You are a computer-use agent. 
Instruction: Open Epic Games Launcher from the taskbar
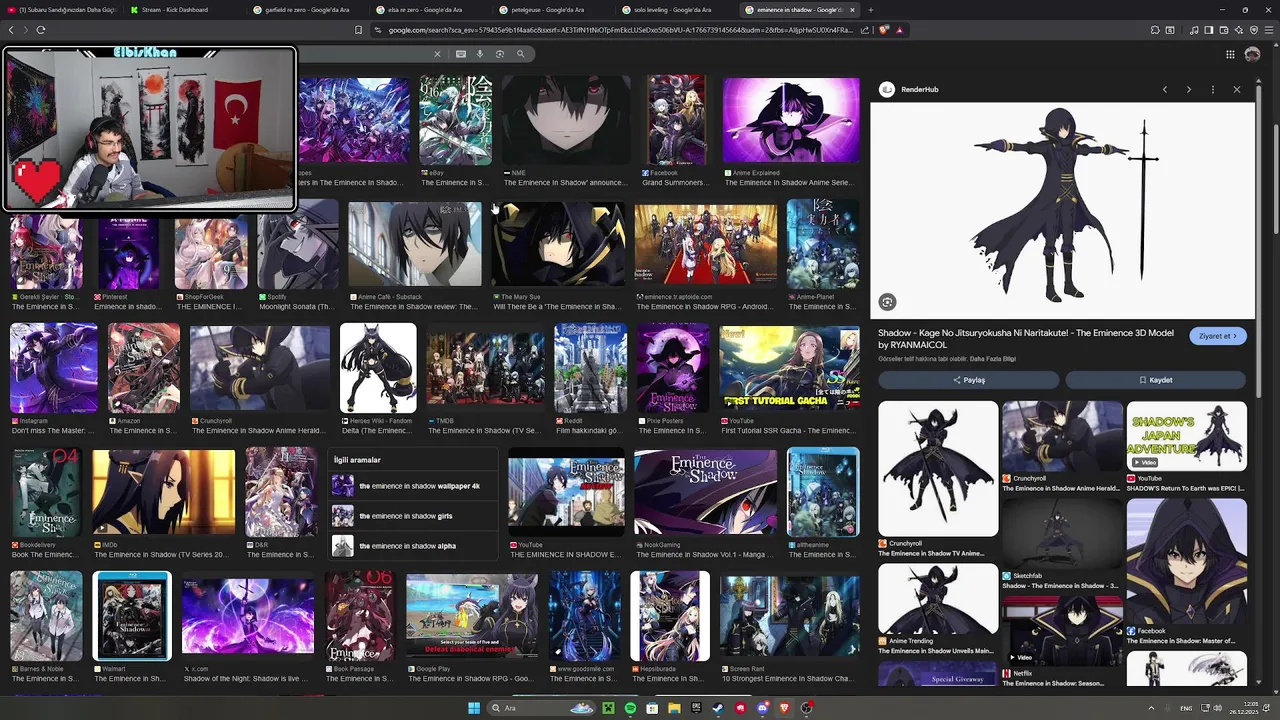point(696,708)
